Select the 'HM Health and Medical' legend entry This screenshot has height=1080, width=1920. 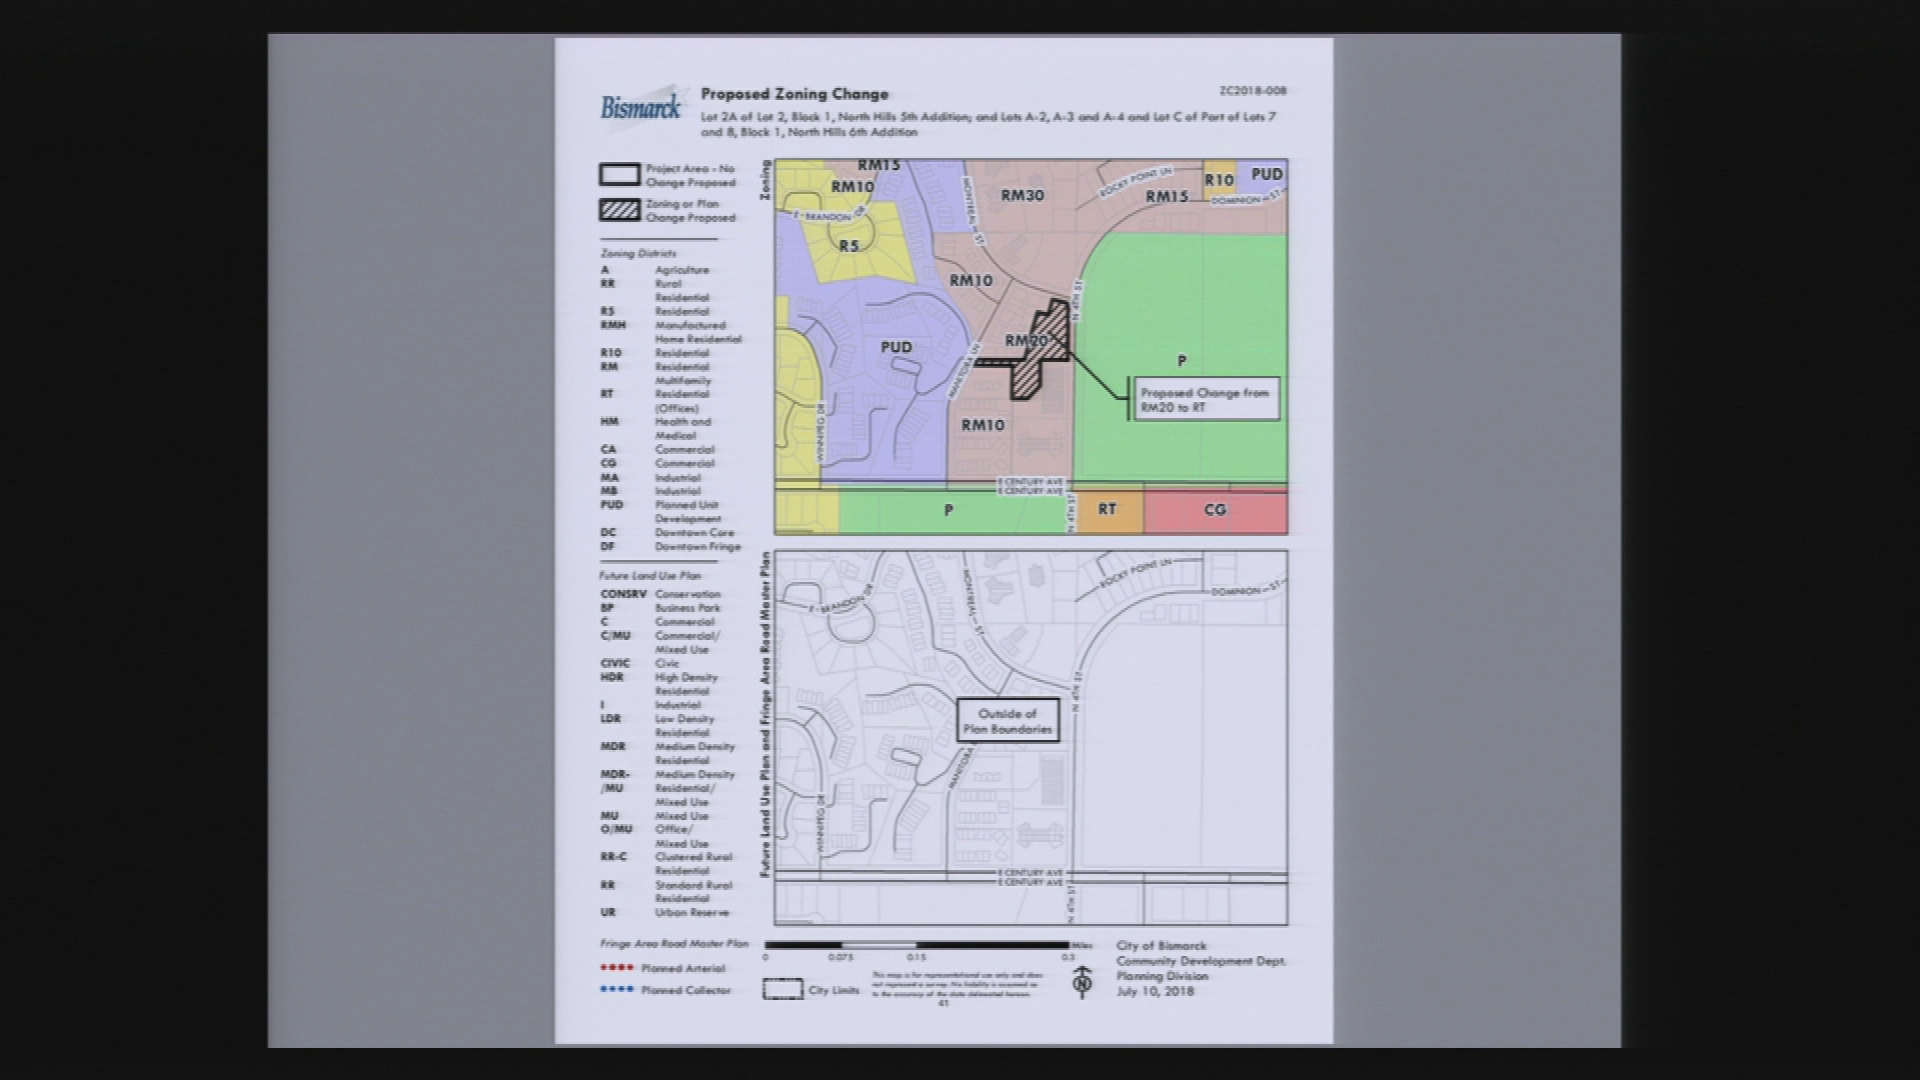pyautogui.click(x=656, y=428)
